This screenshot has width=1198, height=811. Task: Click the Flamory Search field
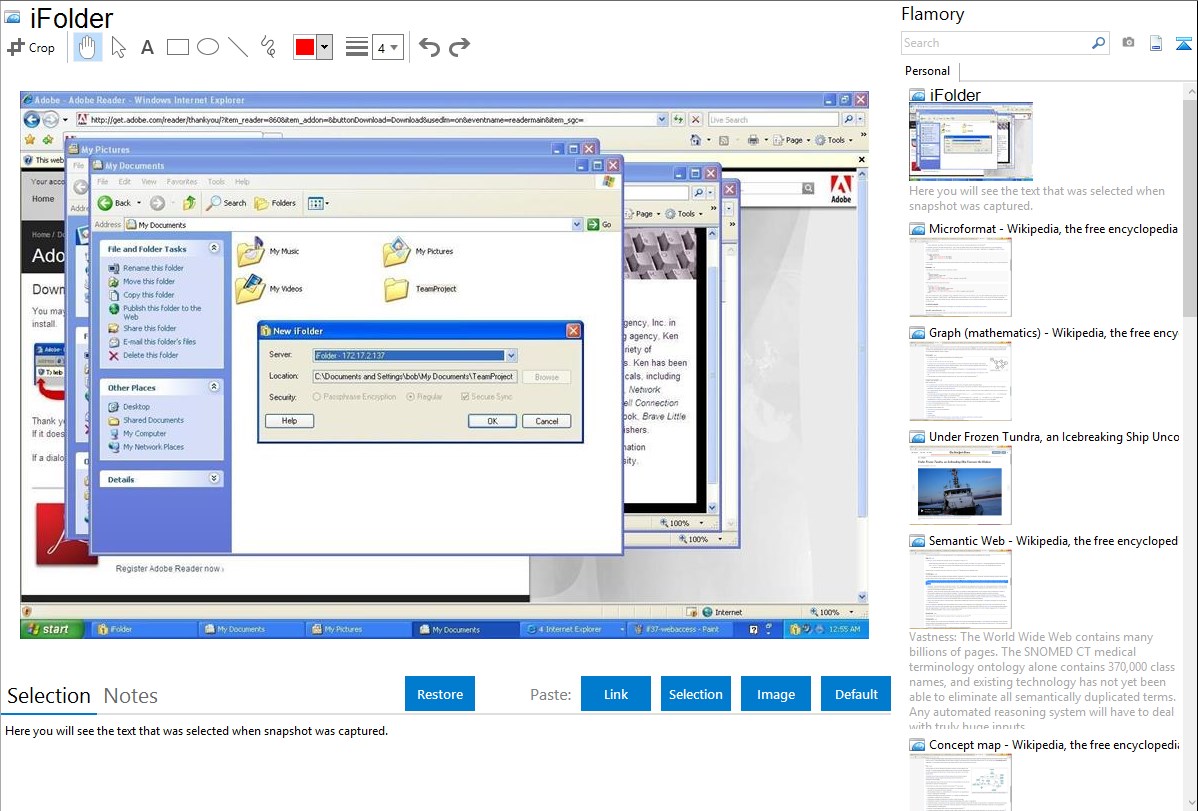click(995, 43)
